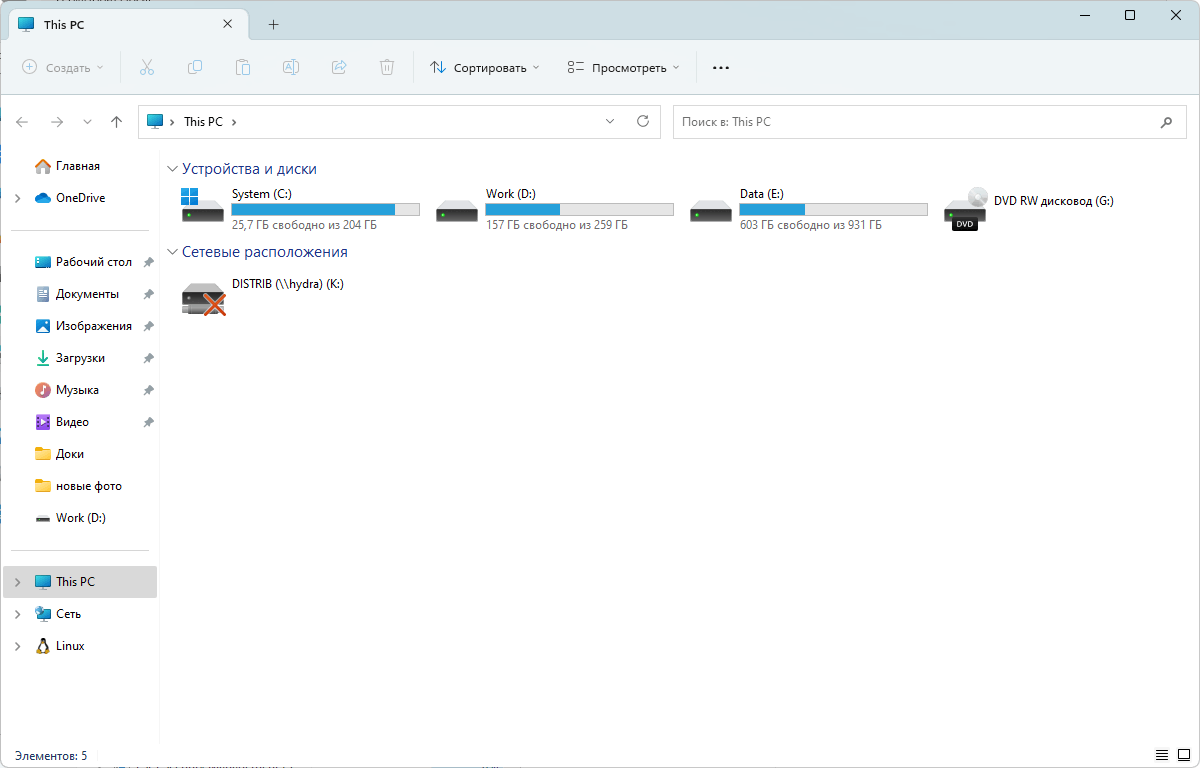This screenshot has height=768, width=1200.
Task: Refresh the current location
Action: click(x=643, y=122)
